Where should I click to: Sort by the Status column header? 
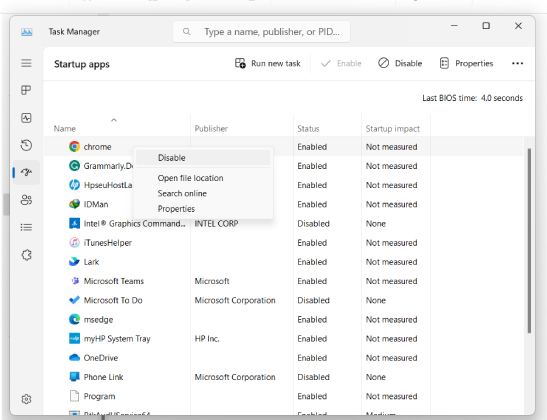point(308,129)
